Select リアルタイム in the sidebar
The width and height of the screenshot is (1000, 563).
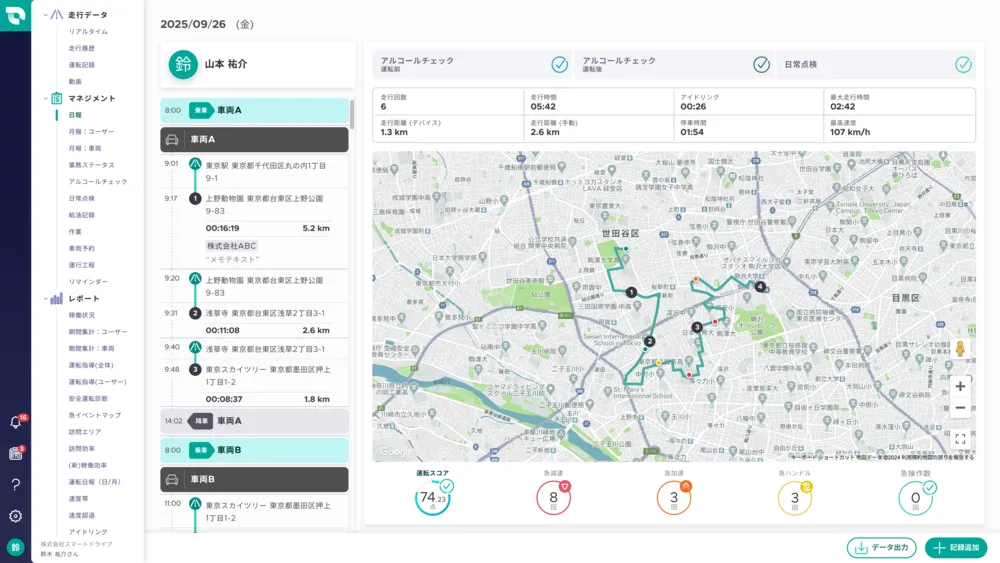88,32
